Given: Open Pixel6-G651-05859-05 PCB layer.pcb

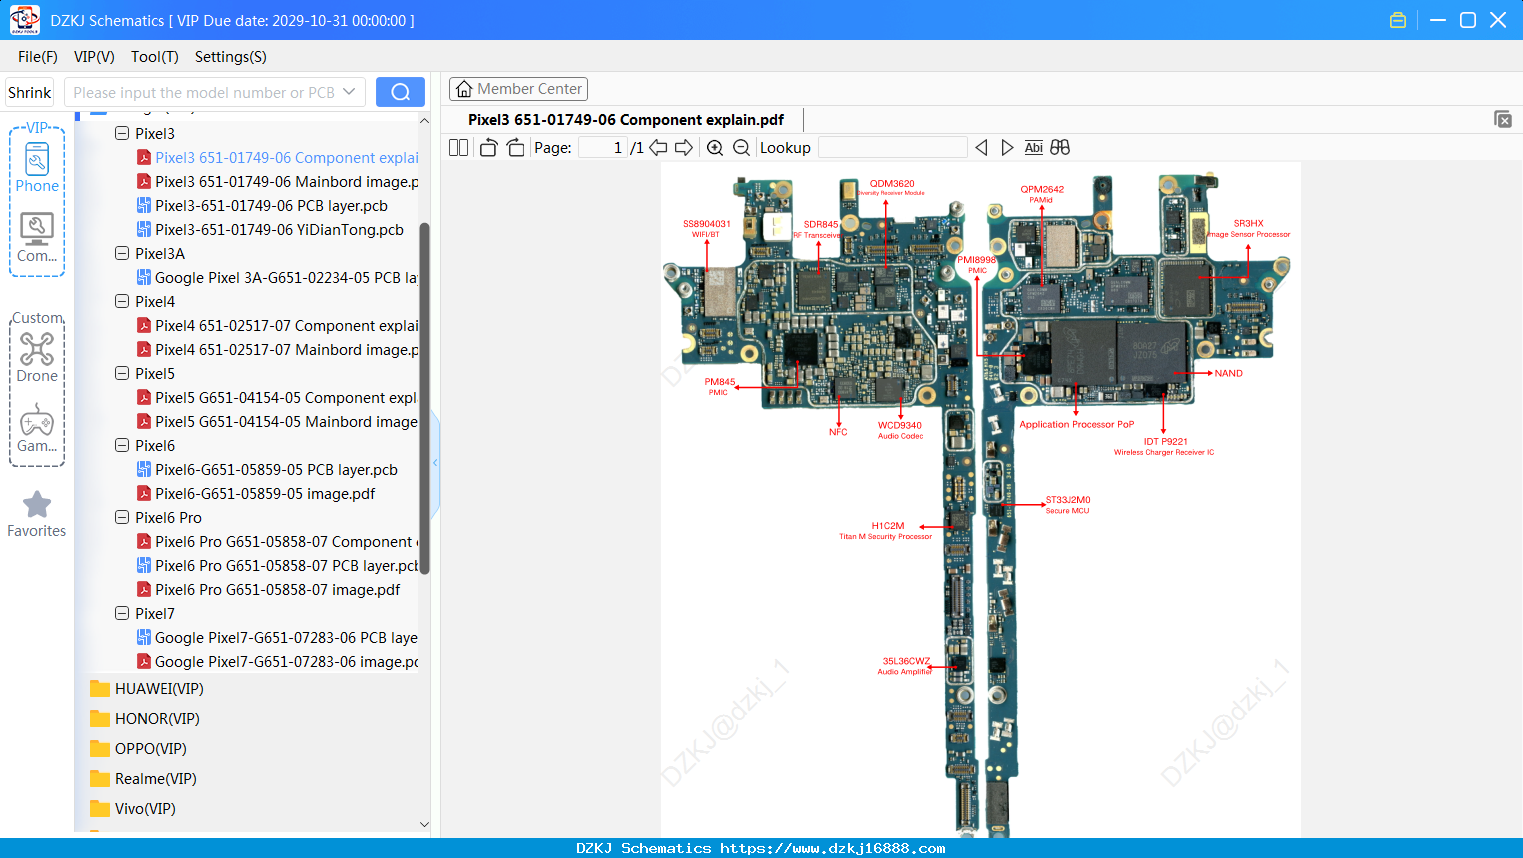Looking at the screenshot, I should click(x=267, y=470).
